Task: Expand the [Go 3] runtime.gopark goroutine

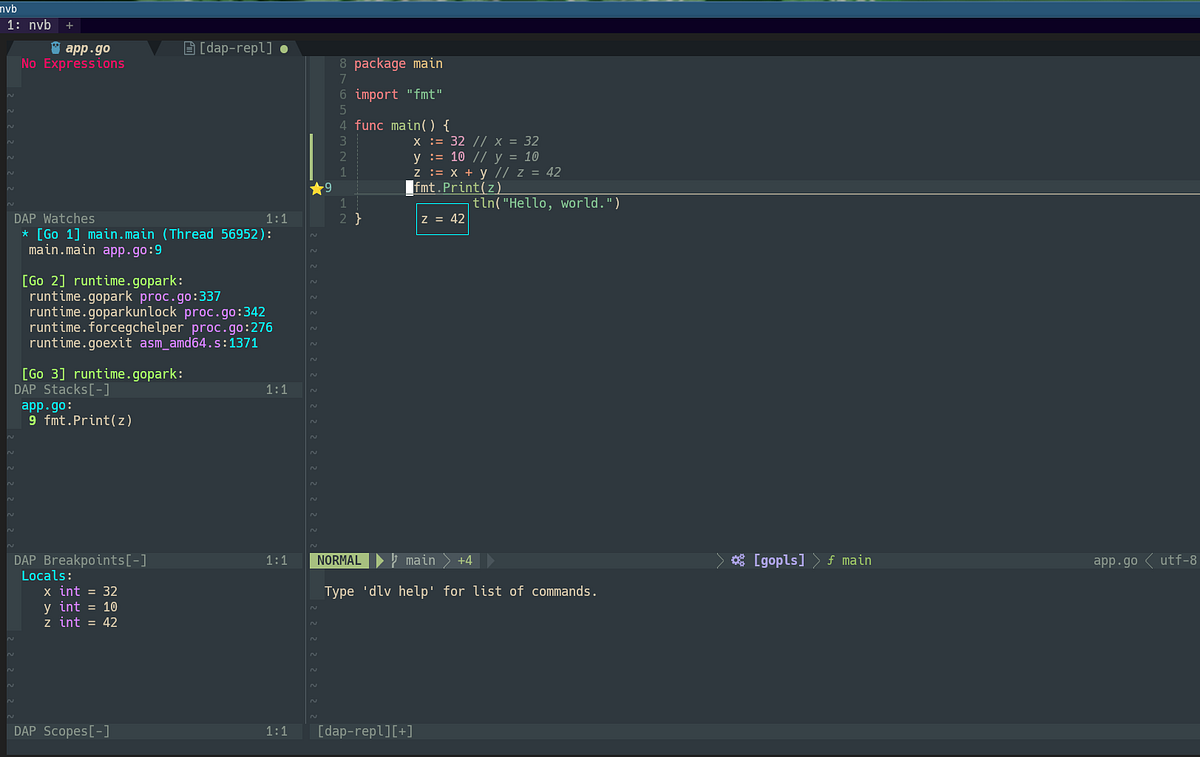Action: click(102, 374)
